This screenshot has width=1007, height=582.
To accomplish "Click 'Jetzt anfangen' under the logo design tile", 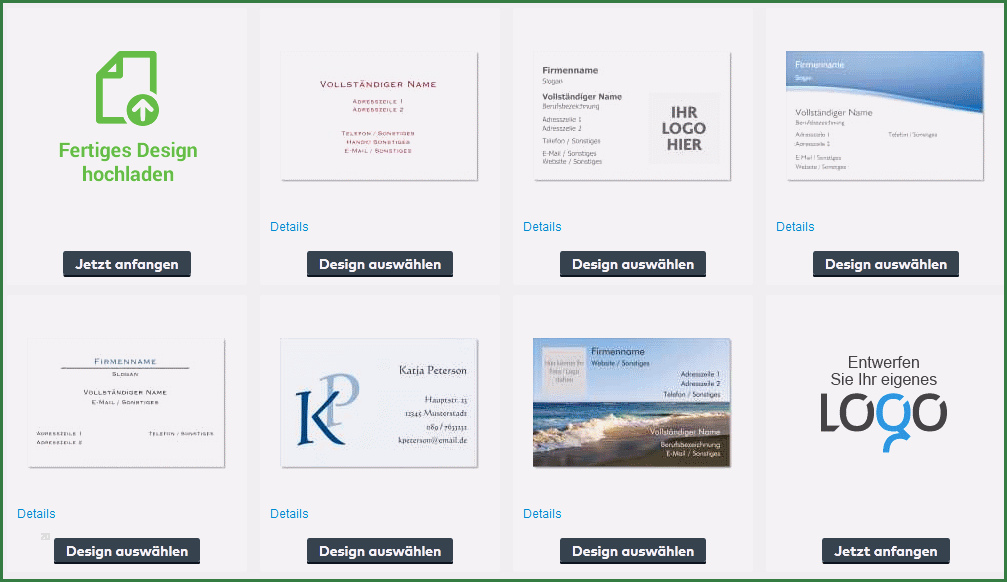I will tap(886, 551).
